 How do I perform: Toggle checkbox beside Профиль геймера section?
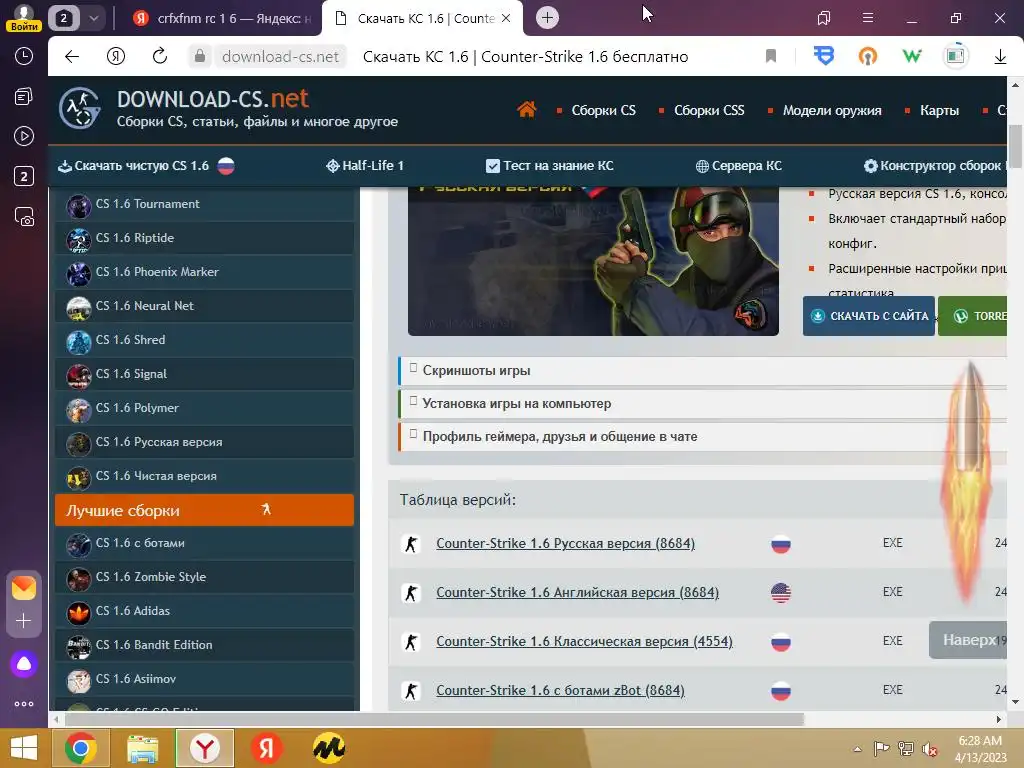(x=413, y=433)
